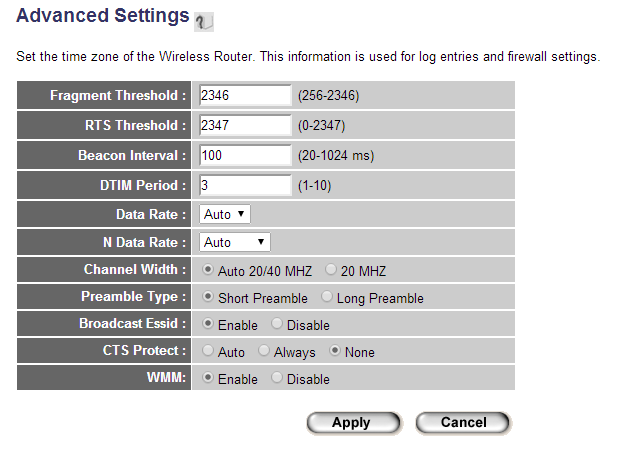The image size is (622, 453).
Task: Click the Cancel button
Action: [x=463, y=423]
